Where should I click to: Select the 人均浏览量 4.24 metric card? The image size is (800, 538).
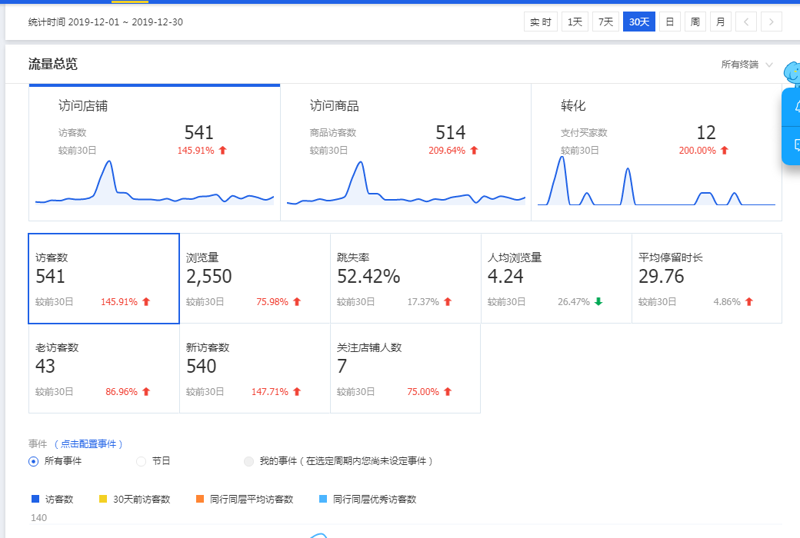pyautogui.click(x=556, y=279)
